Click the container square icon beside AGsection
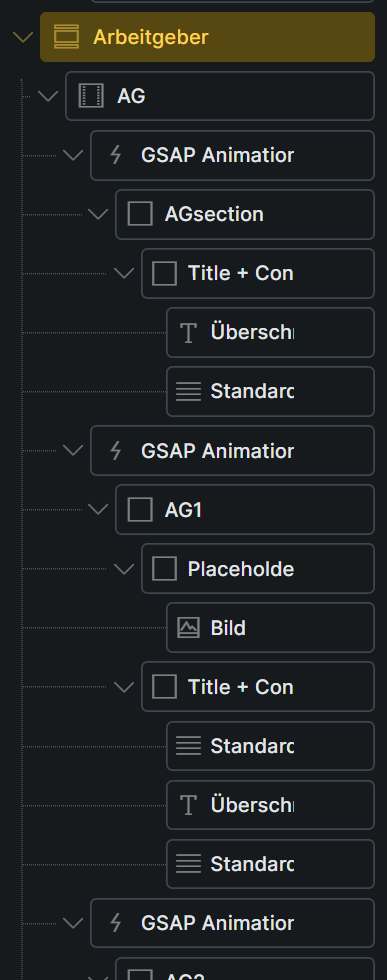Viewport: 387px width, 980px height. point(140,214)
